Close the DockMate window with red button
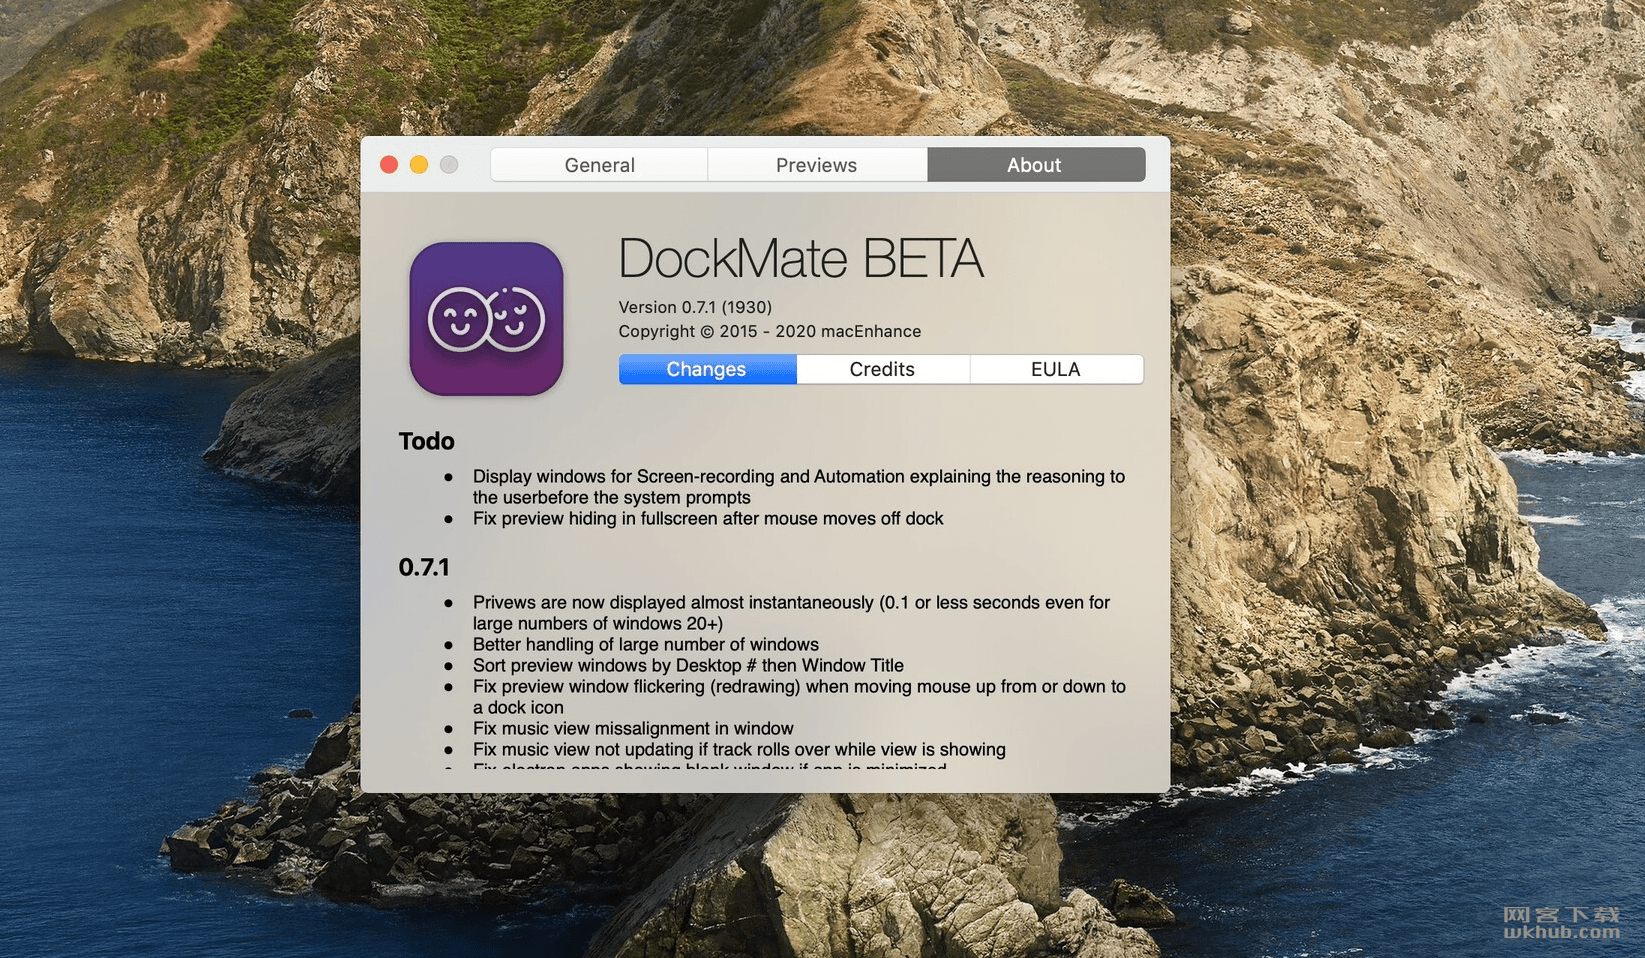This screenshot has height=958, width=1645. point(389,165)
